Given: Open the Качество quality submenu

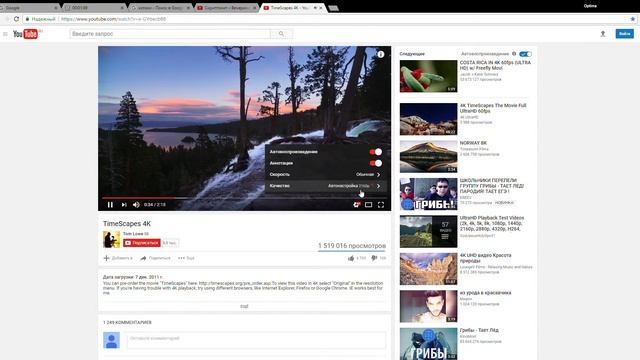Looking at the screenshot, I should (x=325, y=186).
